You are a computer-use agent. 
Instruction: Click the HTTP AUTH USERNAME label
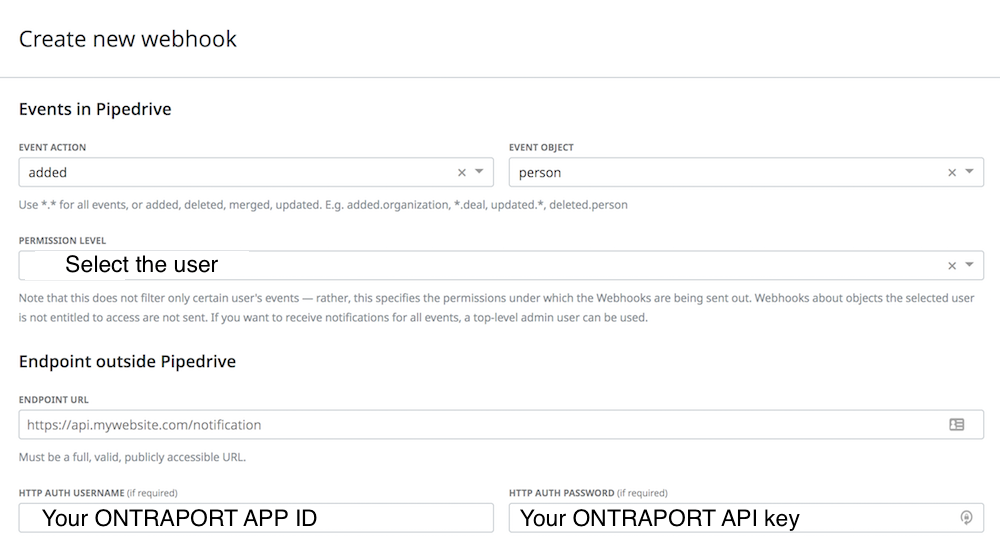click(x=71, y=493)
